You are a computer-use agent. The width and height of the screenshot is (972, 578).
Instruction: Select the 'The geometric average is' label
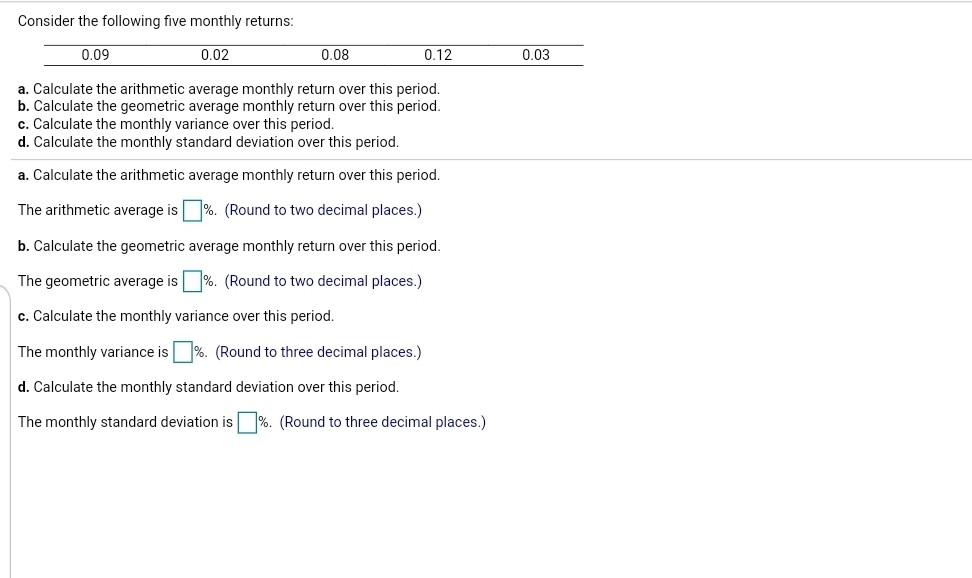pyautogui.click(x=98, y=281)
